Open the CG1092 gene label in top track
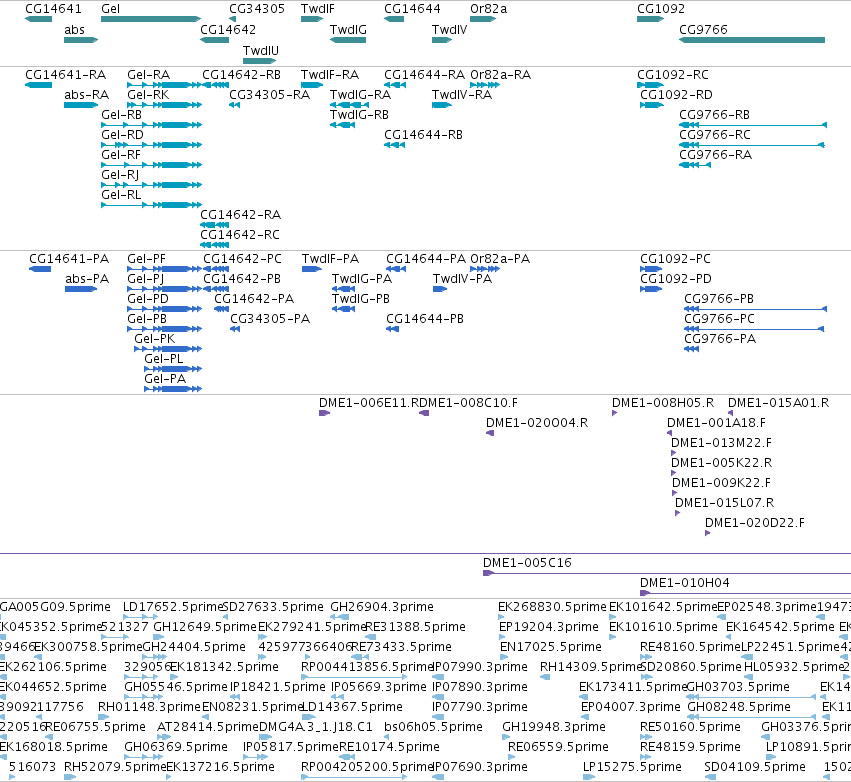 tap(661, 9)
